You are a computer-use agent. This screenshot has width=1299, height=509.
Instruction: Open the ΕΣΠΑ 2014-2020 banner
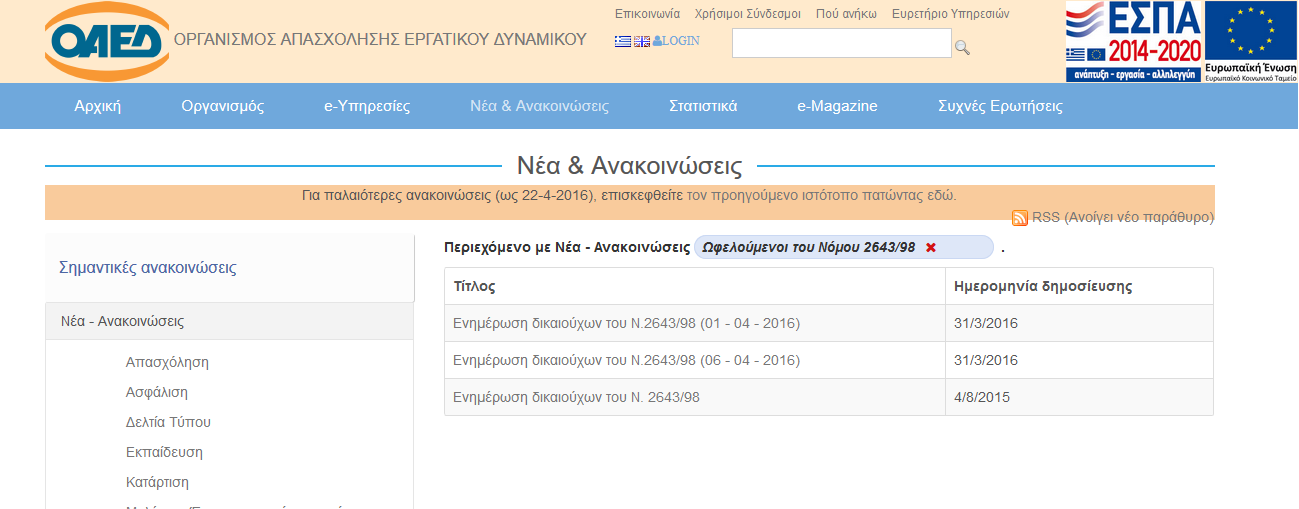[x=1133, y=41]
